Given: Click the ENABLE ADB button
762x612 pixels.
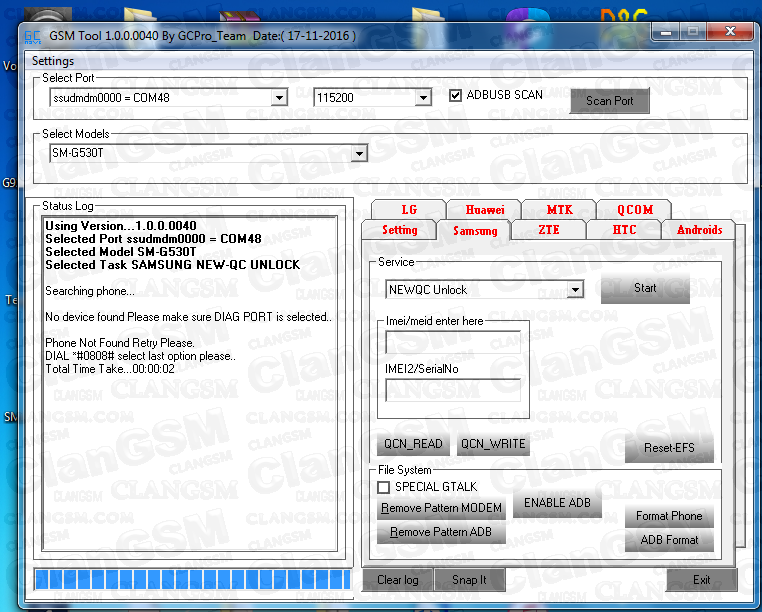Looking at the screenshot, I should coord(557,503).
